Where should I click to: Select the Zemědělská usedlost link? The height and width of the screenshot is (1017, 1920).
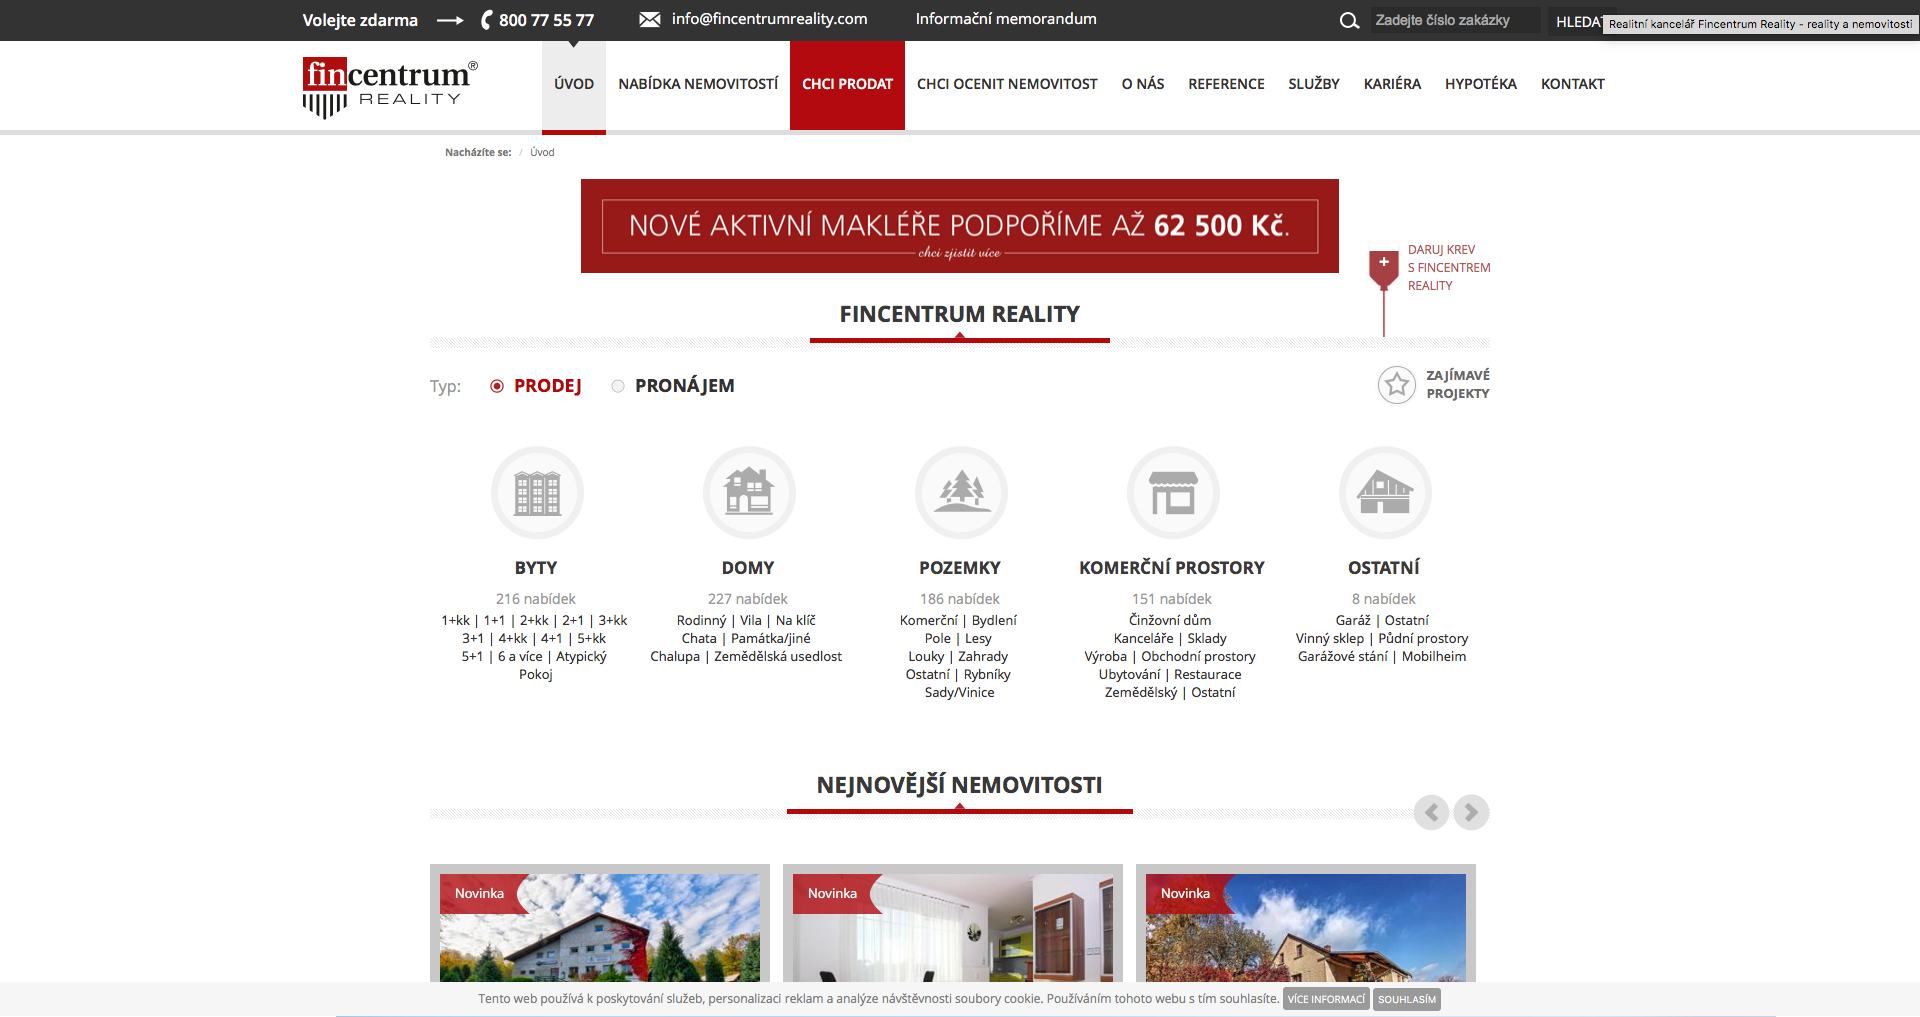(778, 657)
